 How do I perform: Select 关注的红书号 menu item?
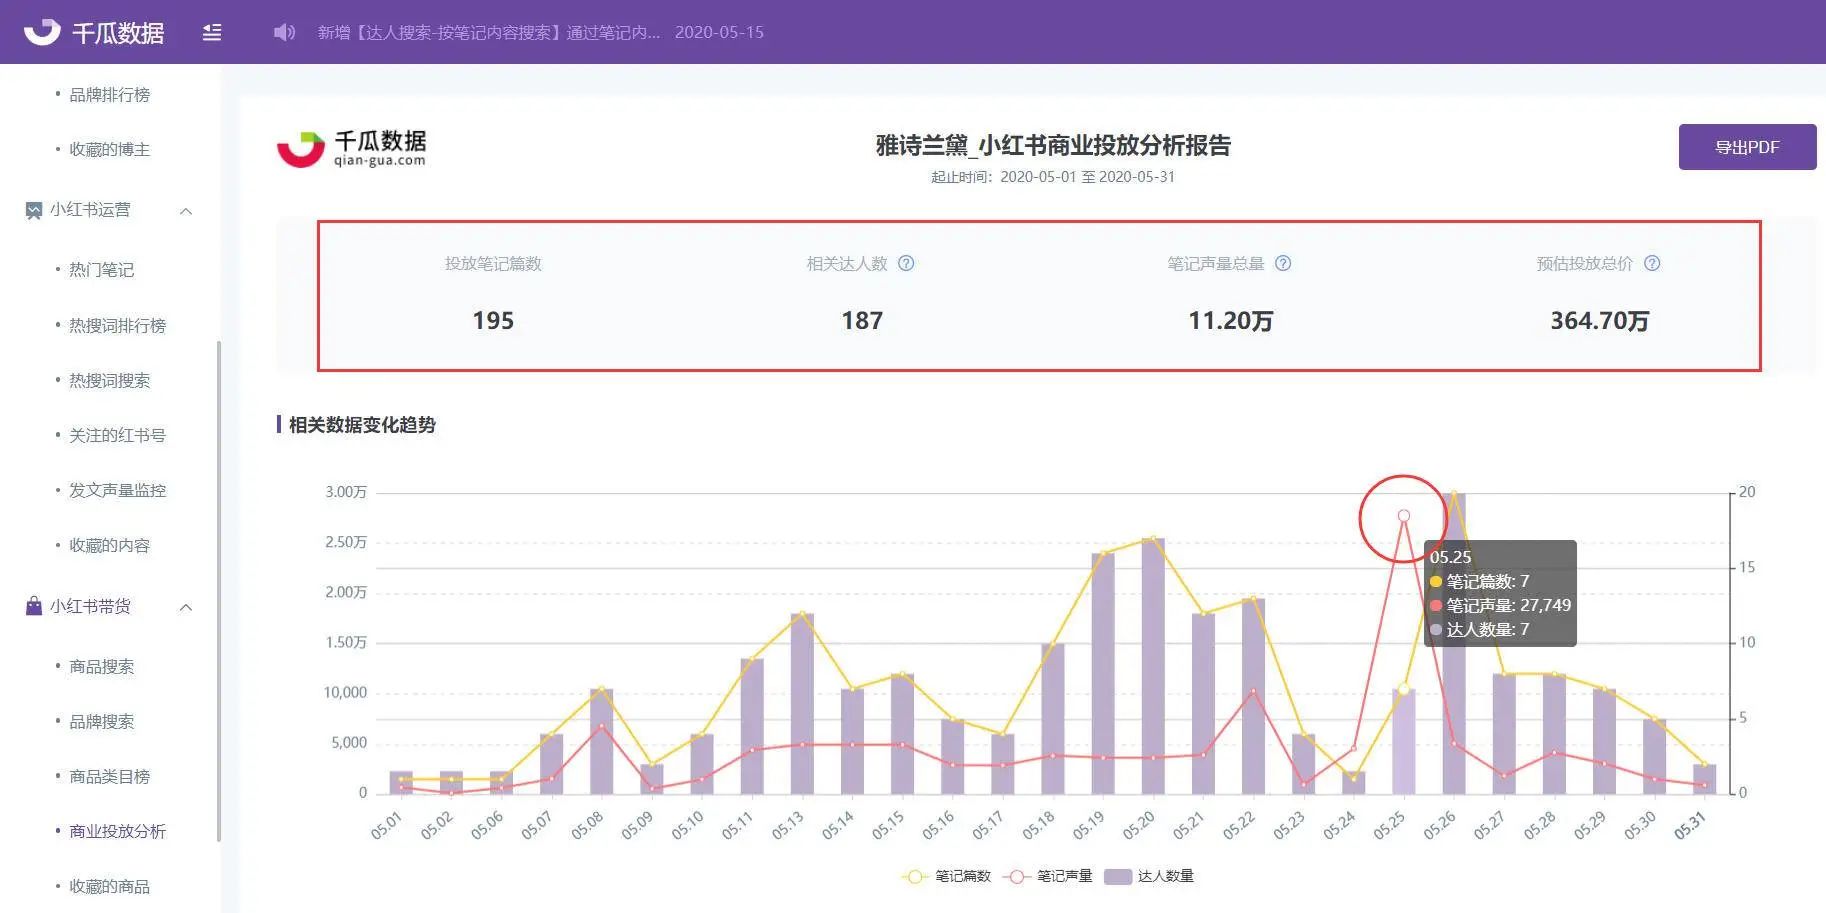click(117, 435)
